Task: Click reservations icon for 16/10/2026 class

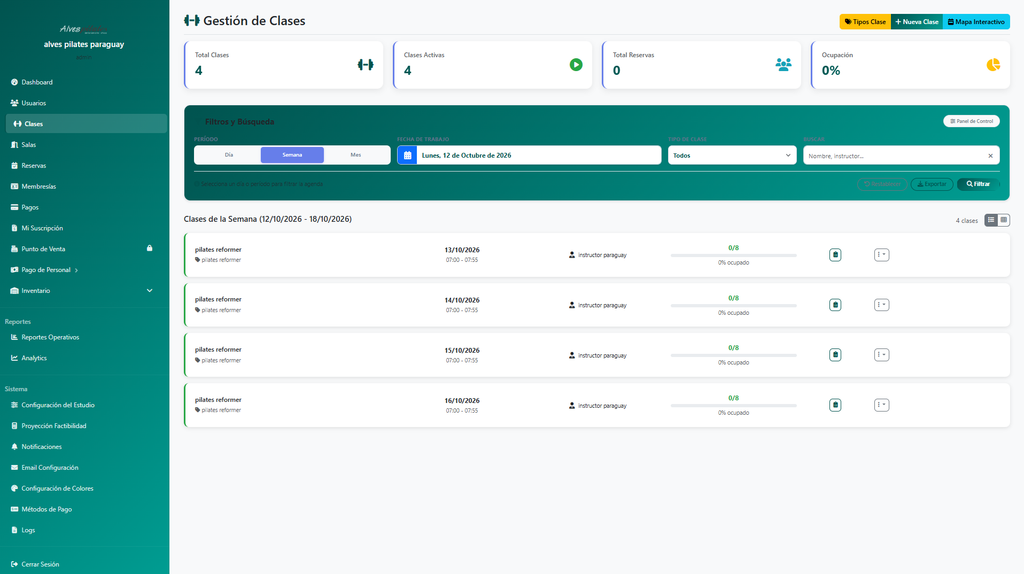Action: pos(835,405)
